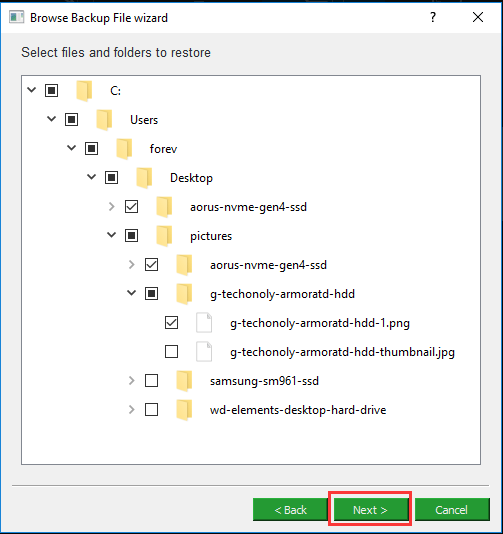Click the wd-elements-desktop-hard-drive folder icon
This screenshot has height=534, width=503.
tap(184, 409)
